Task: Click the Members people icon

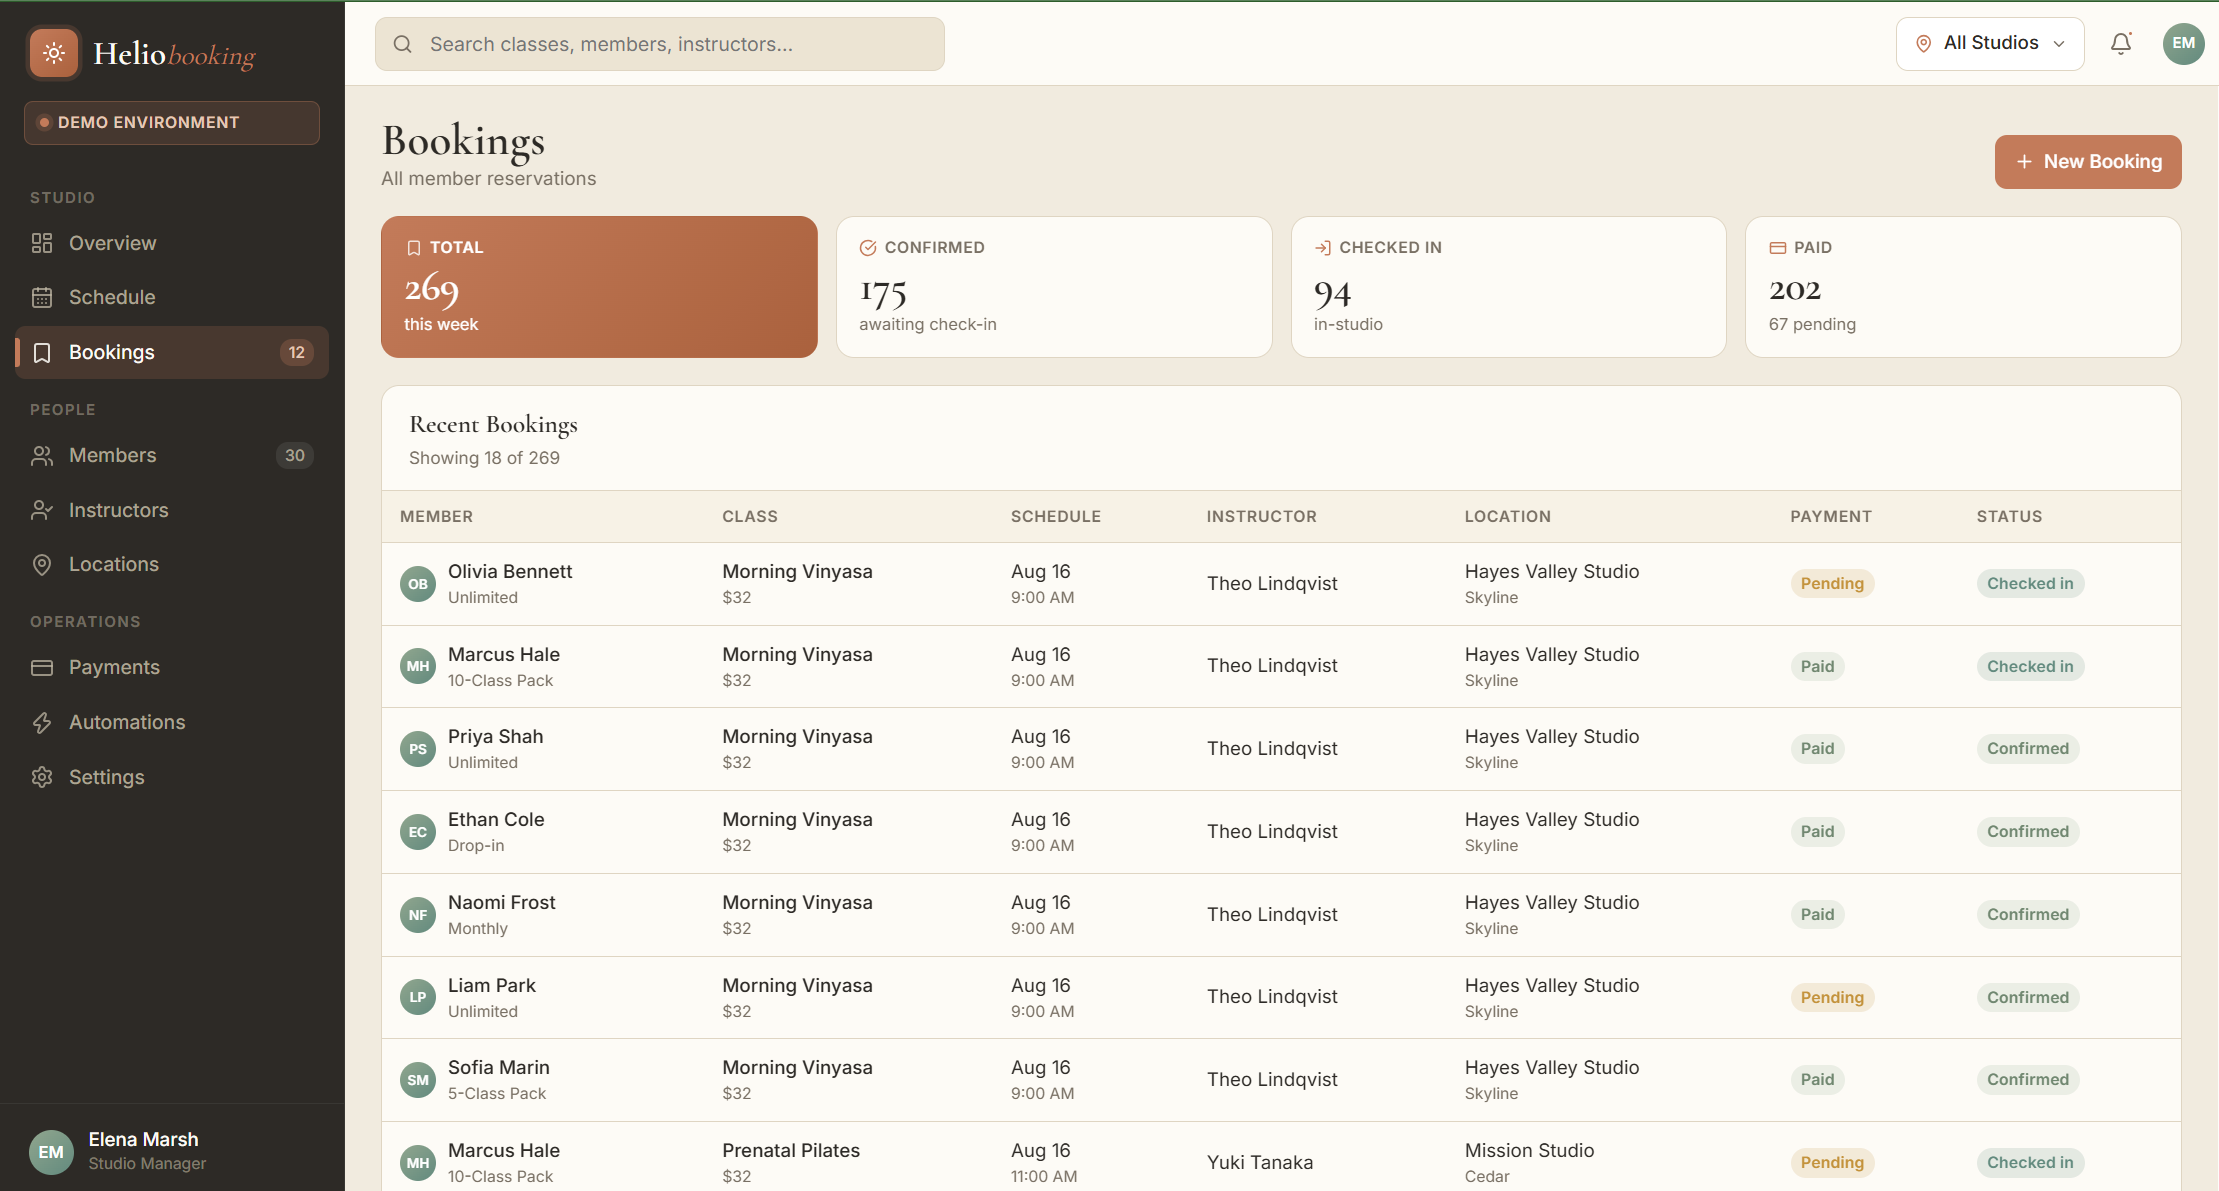Action: [42, 456]
